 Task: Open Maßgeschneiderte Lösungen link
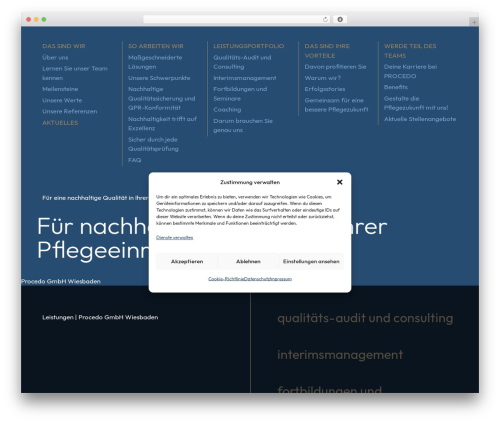(155, 62)
